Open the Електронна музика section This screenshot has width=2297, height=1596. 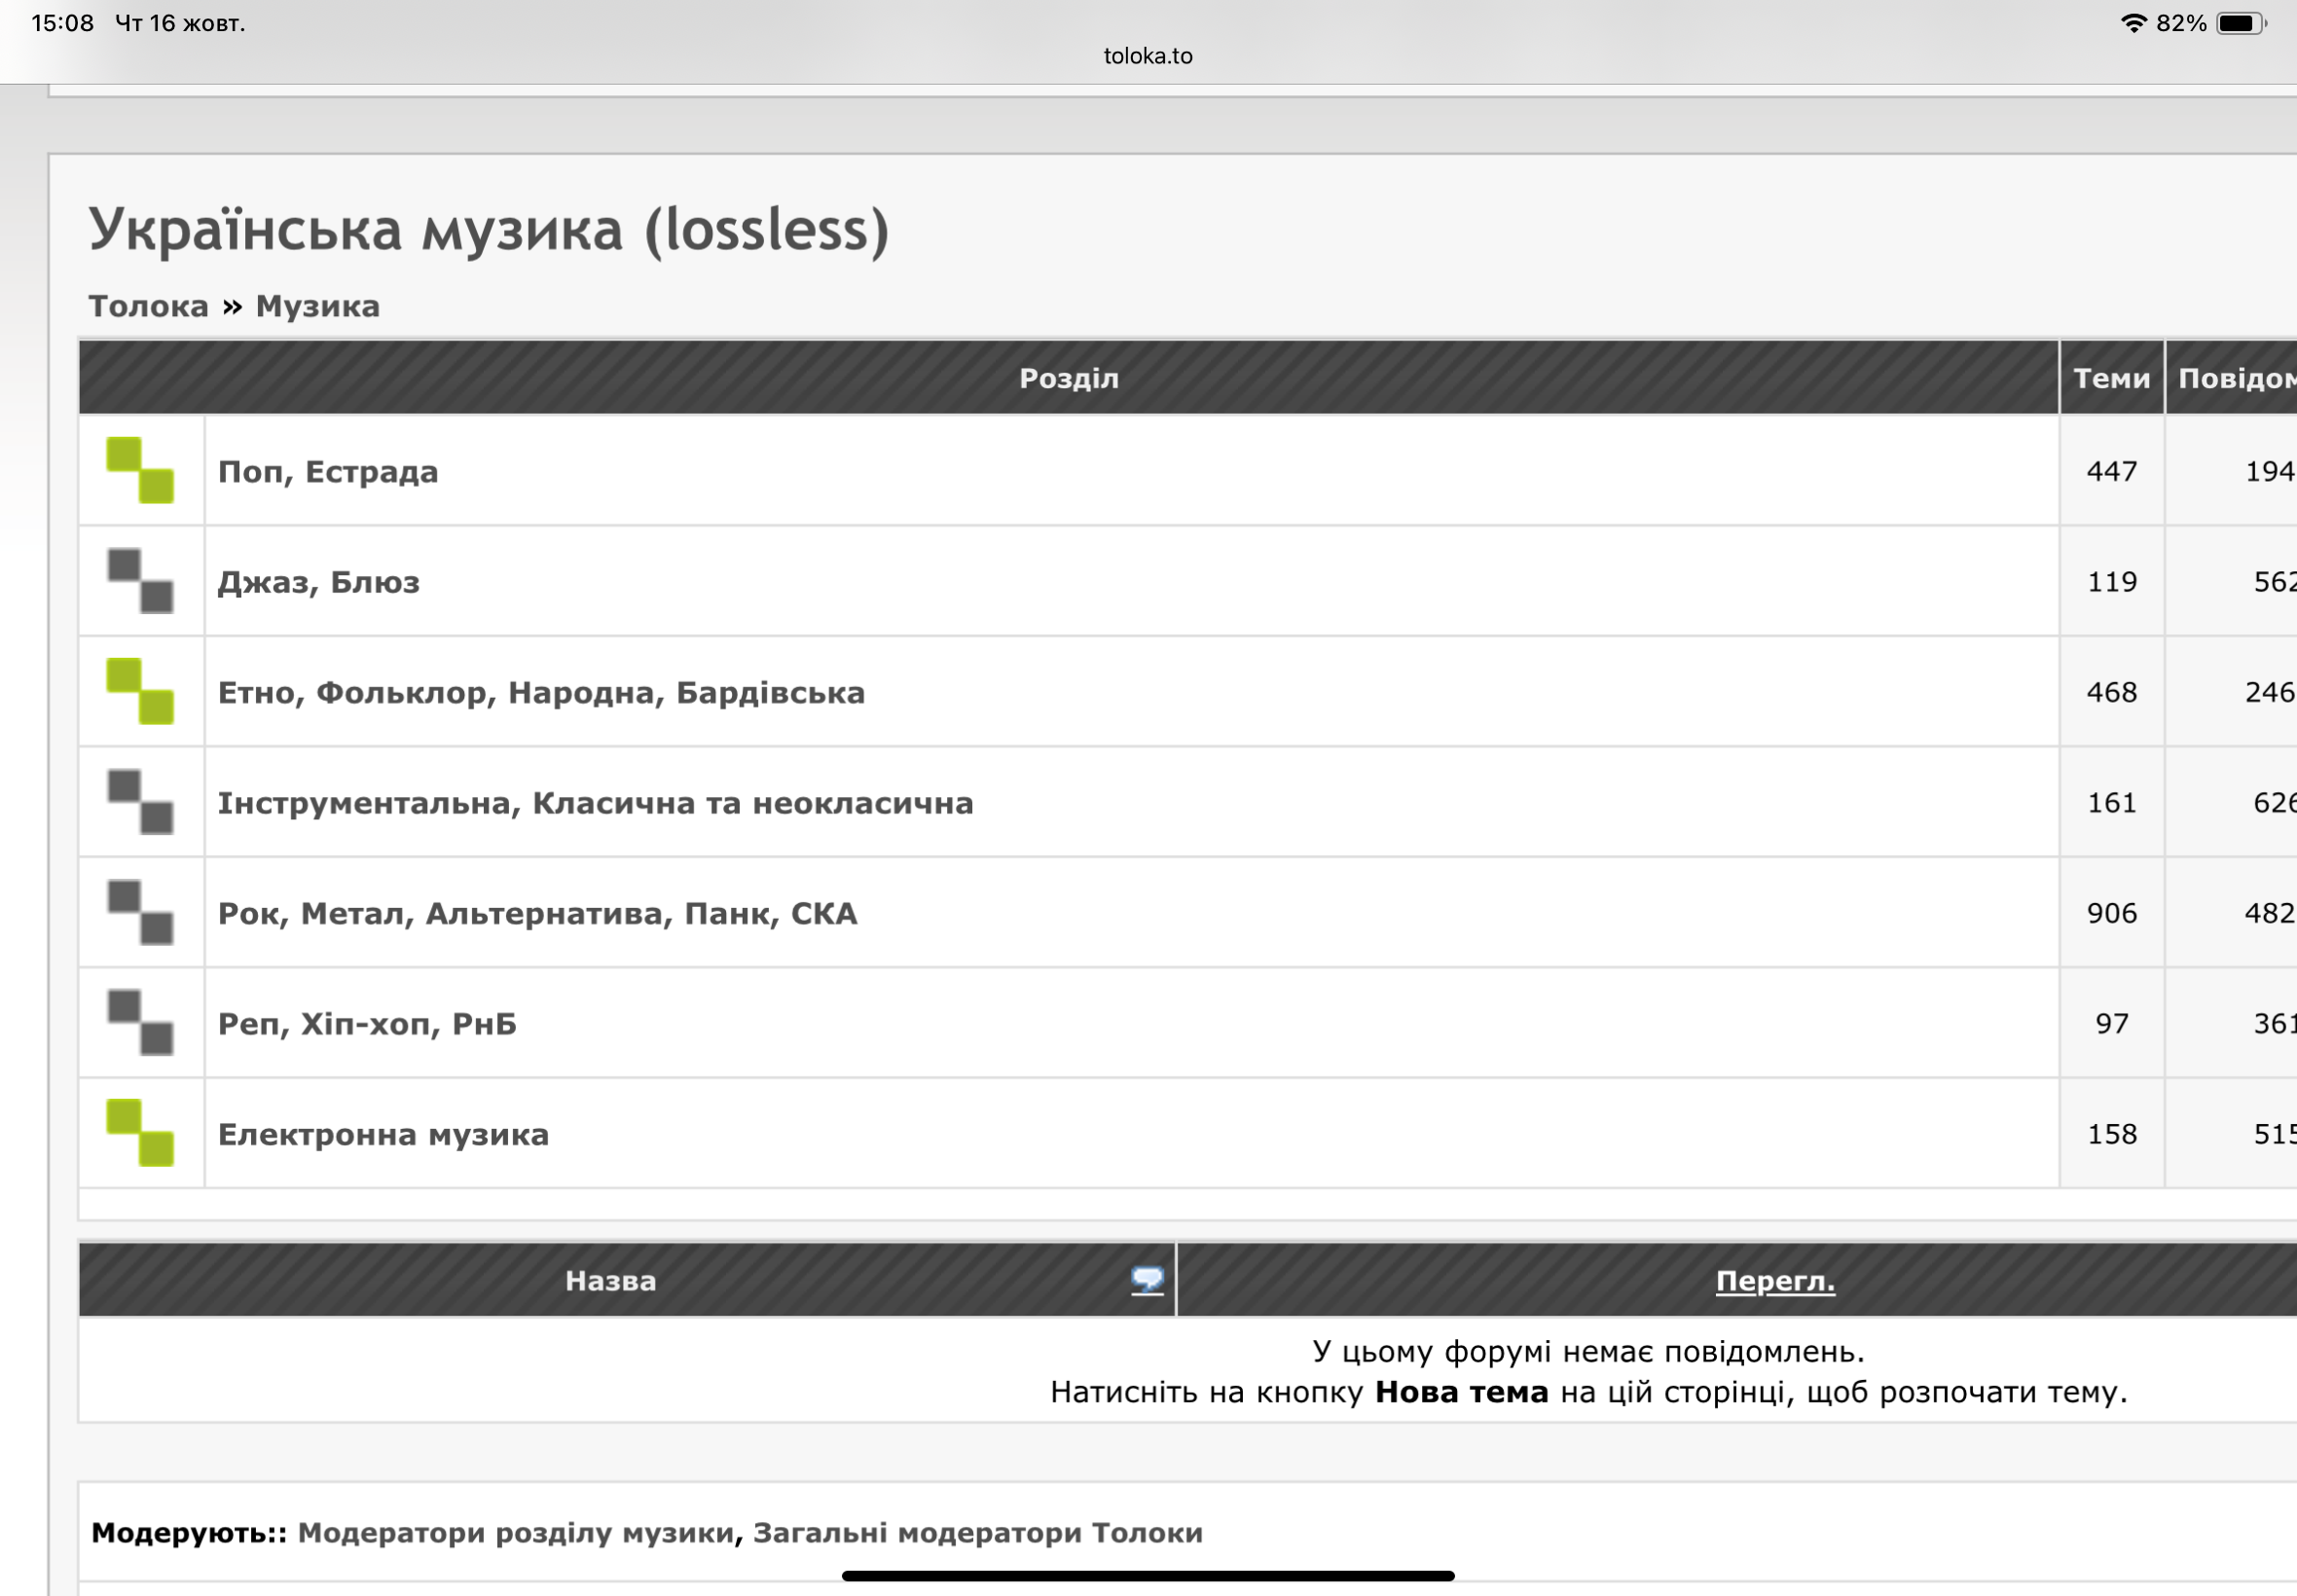coord(383,1134)
